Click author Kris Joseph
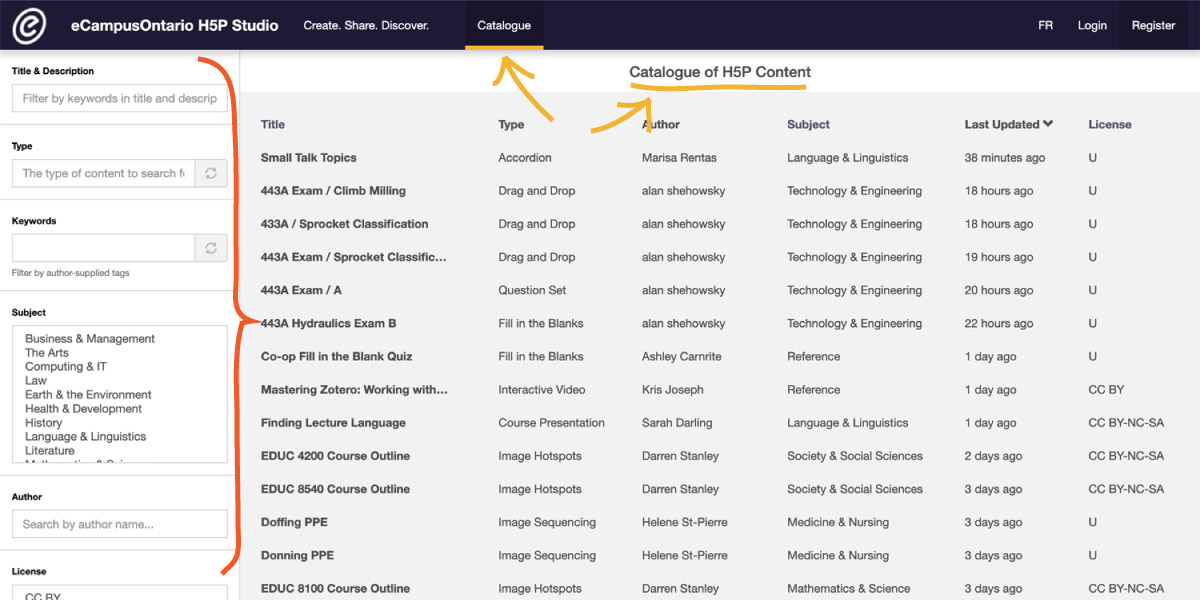Viewport: 1200px width, 600px height. [x=673, y=389]
